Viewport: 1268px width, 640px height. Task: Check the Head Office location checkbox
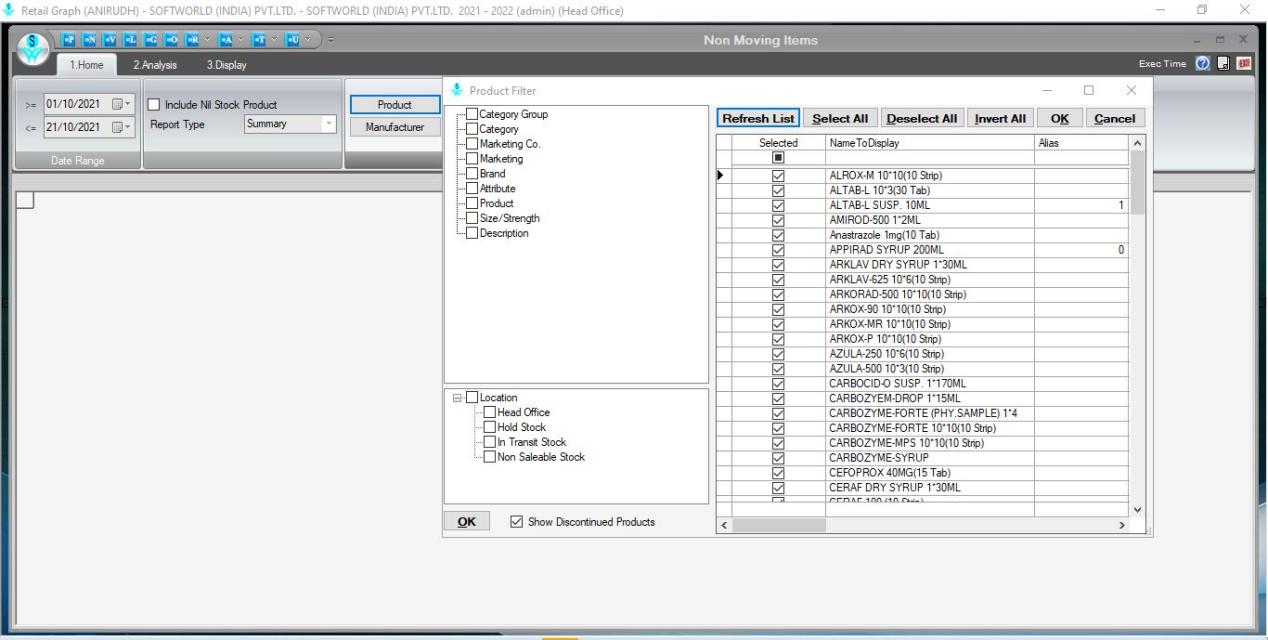pyautogui.click(x=490, y=412)
